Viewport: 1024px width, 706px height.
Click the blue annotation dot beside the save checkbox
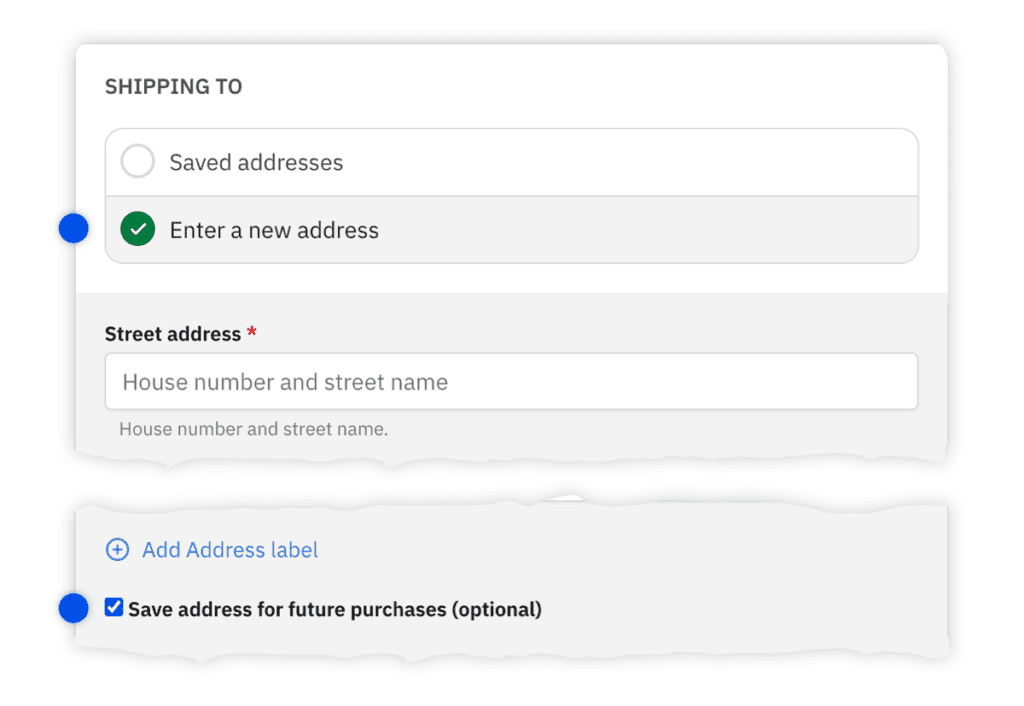click(x=73, y=608)
